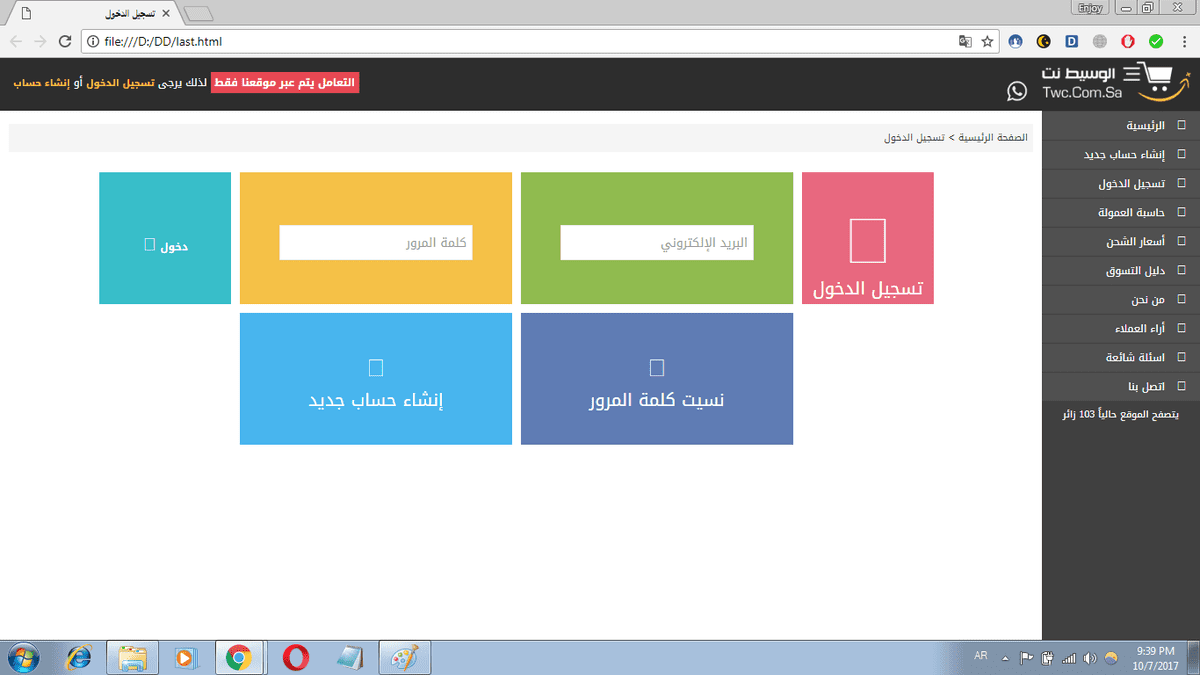Open the blue mosque extension icon
Screen dimensions: 1200x675
click(1016, 42)
